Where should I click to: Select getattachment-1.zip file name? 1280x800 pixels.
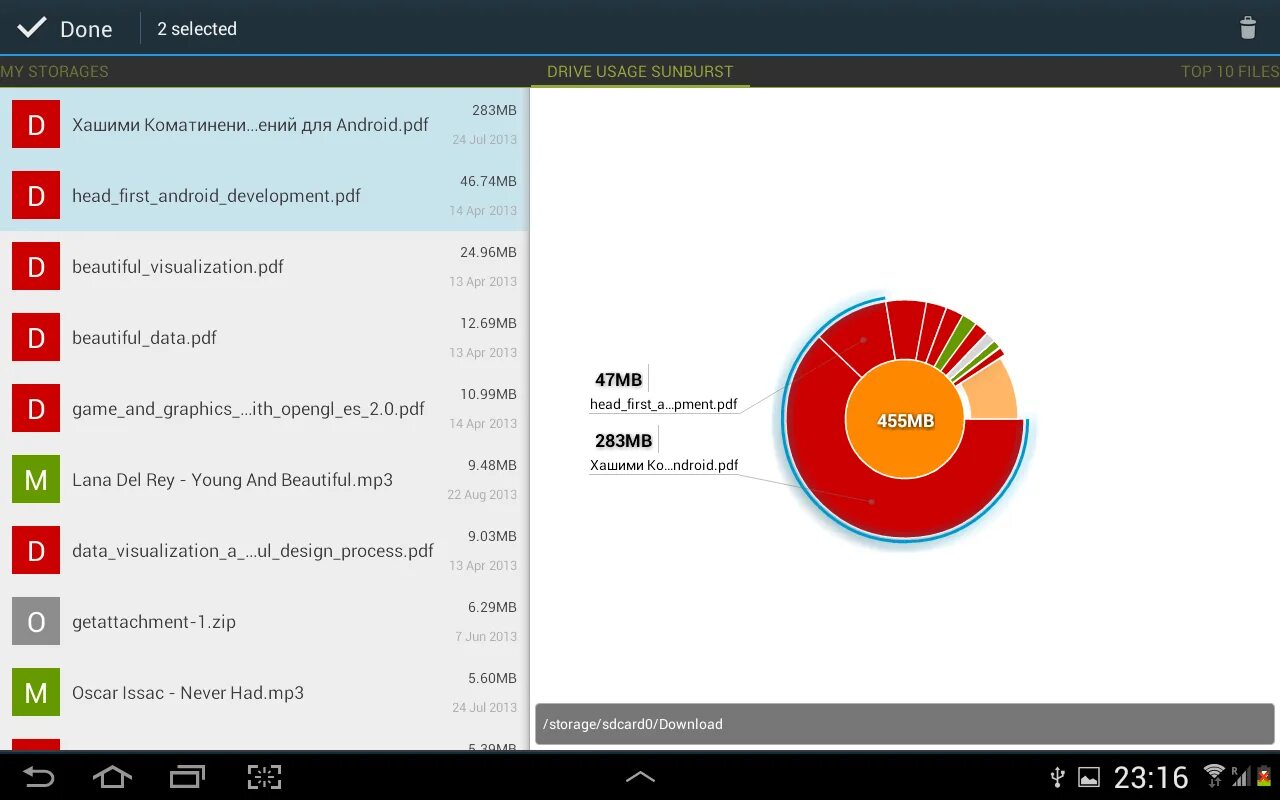click(x=154, y=622)
